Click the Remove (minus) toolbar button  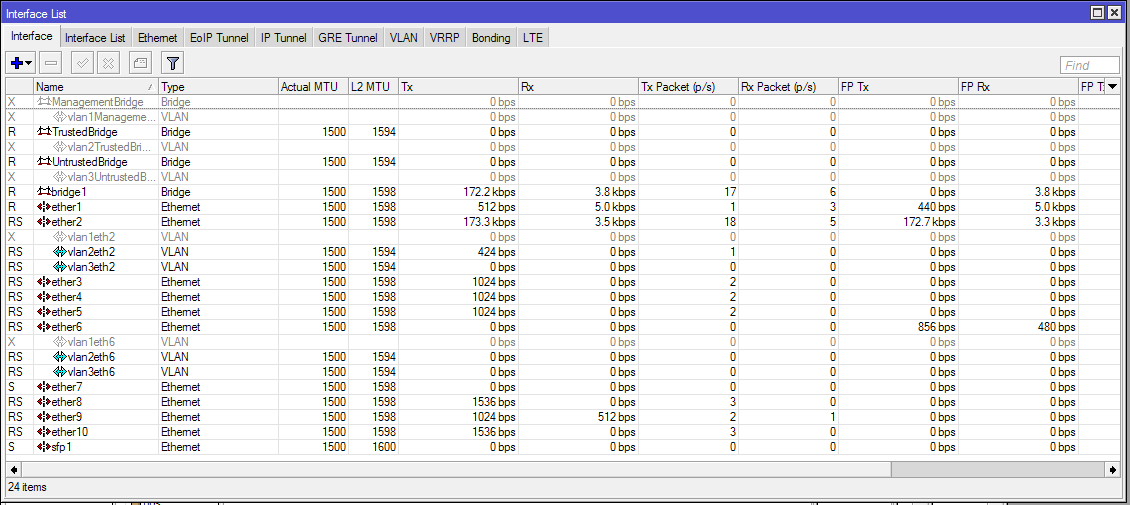tap(51, 63)
